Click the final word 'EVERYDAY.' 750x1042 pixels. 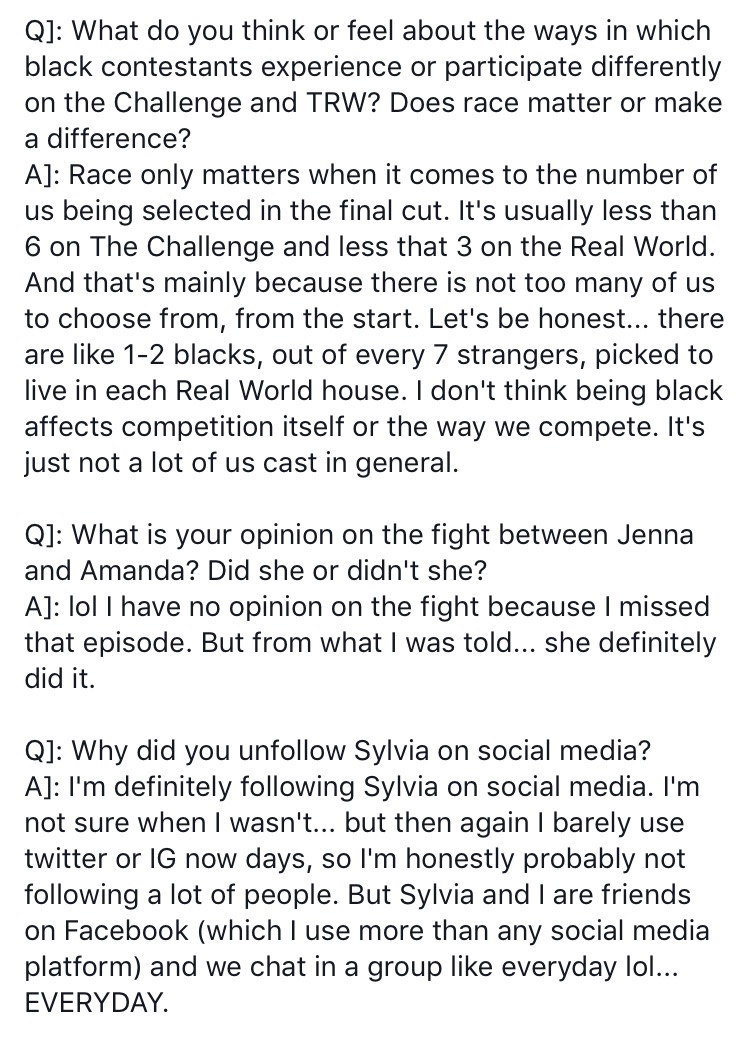(x=97, y=1001)
